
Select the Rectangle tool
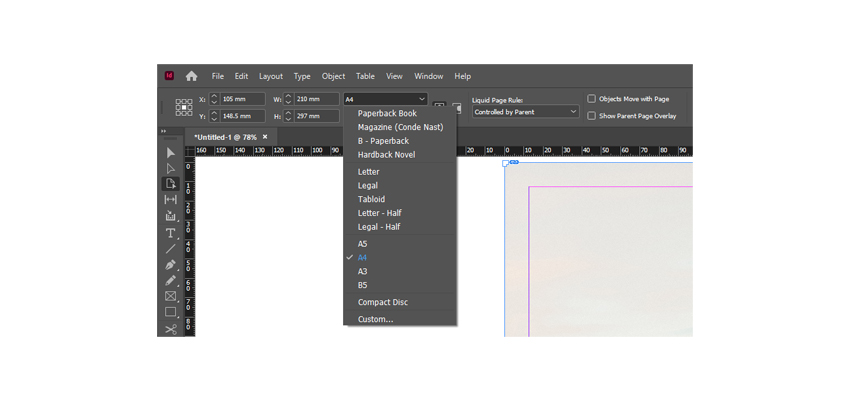171,312
